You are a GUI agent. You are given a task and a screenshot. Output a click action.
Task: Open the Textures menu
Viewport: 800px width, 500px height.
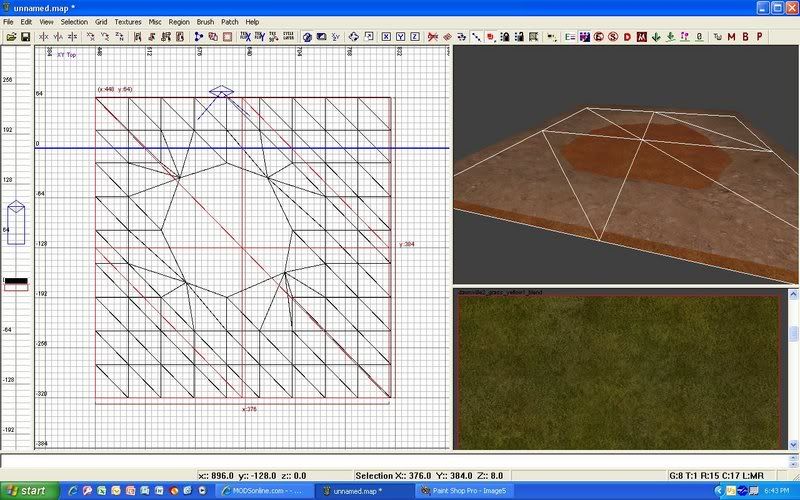(128, 21)
